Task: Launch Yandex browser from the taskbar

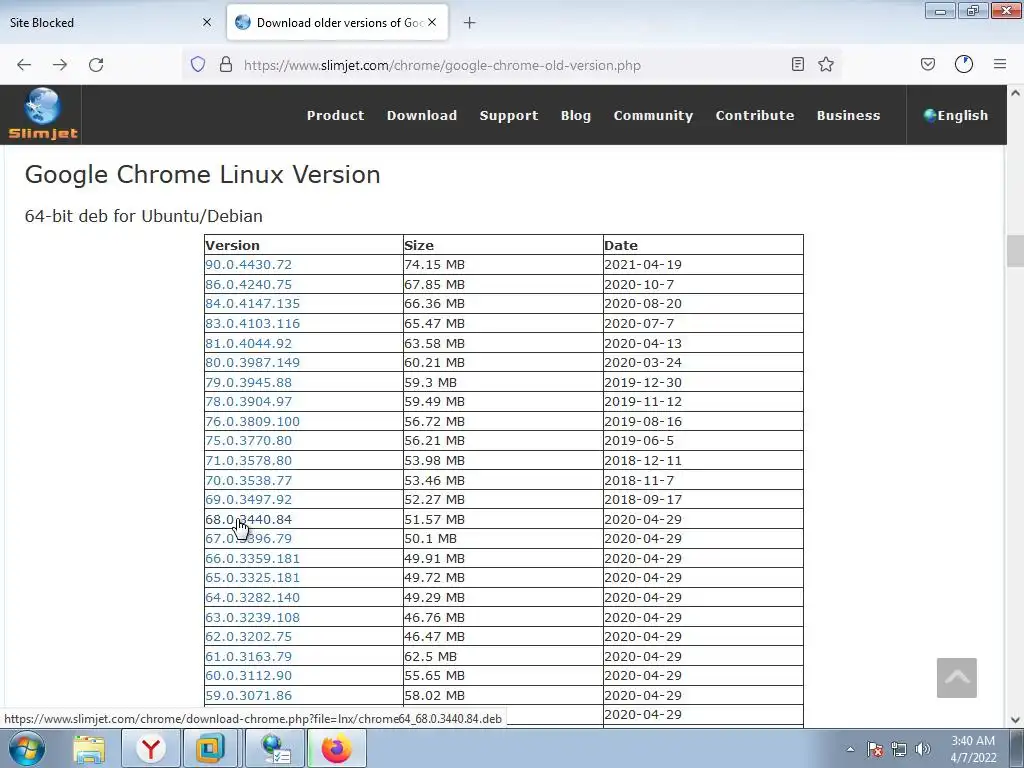Action: tap(151, 749)
